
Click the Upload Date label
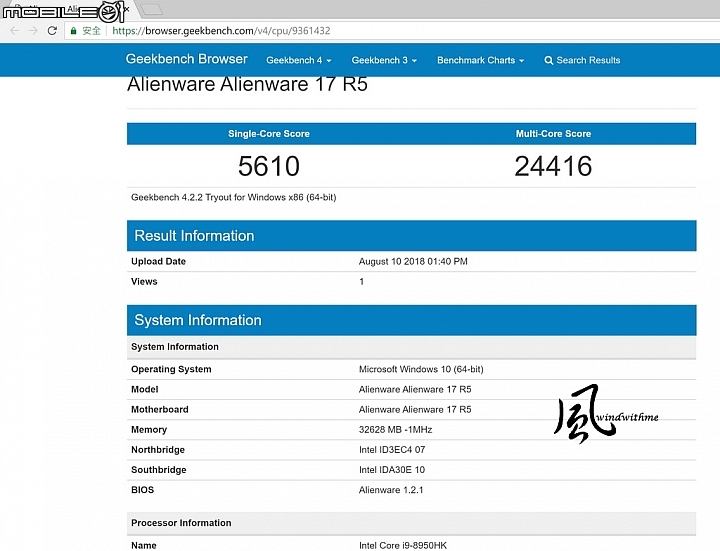pyautogui.click(x=158, y=261)
